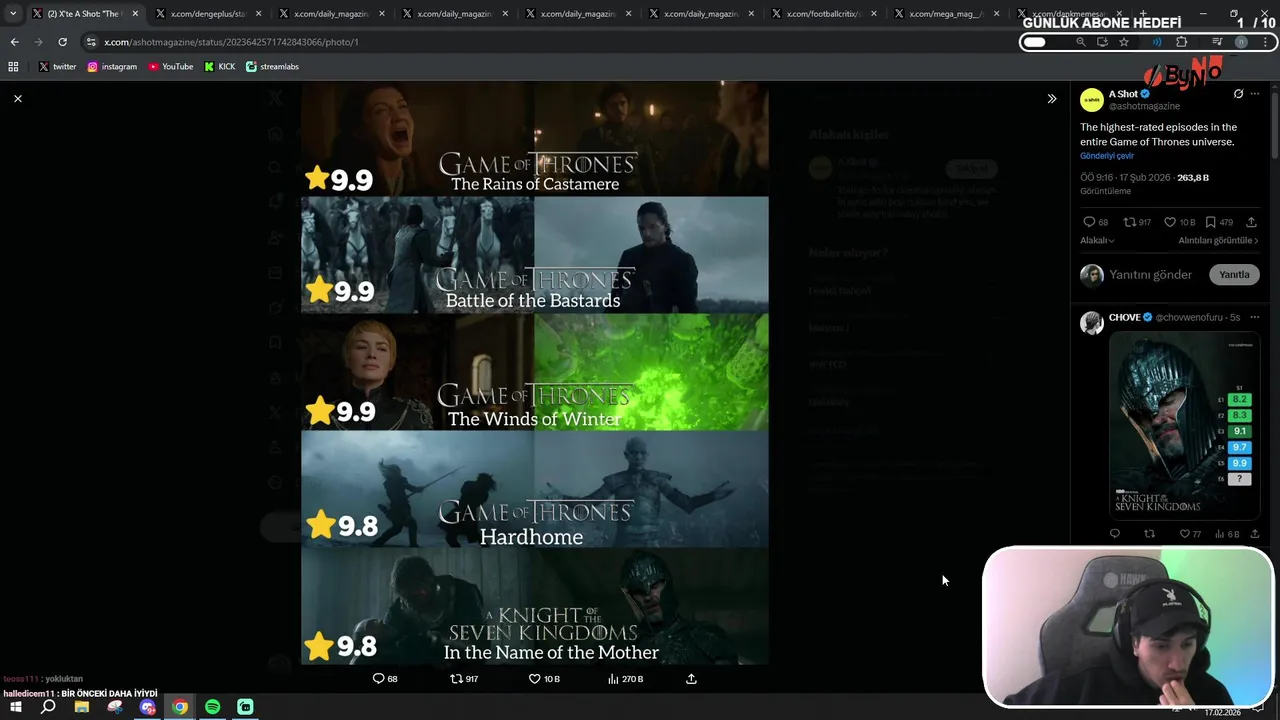Open CHOVE's Knight of Seven Kingdoms image
Viewport: 1280px width, 720px height.
1184,425
